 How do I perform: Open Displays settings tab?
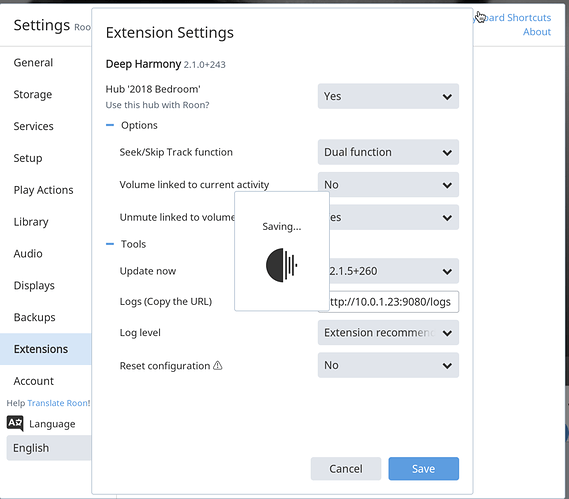pyautogui.click(x=46, y=286)
